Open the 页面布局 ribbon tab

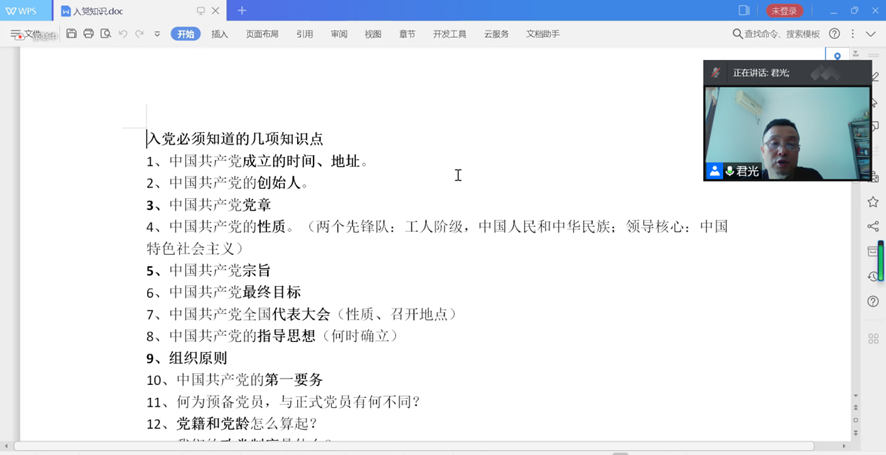pyautogui.click(x=263, y=34)
